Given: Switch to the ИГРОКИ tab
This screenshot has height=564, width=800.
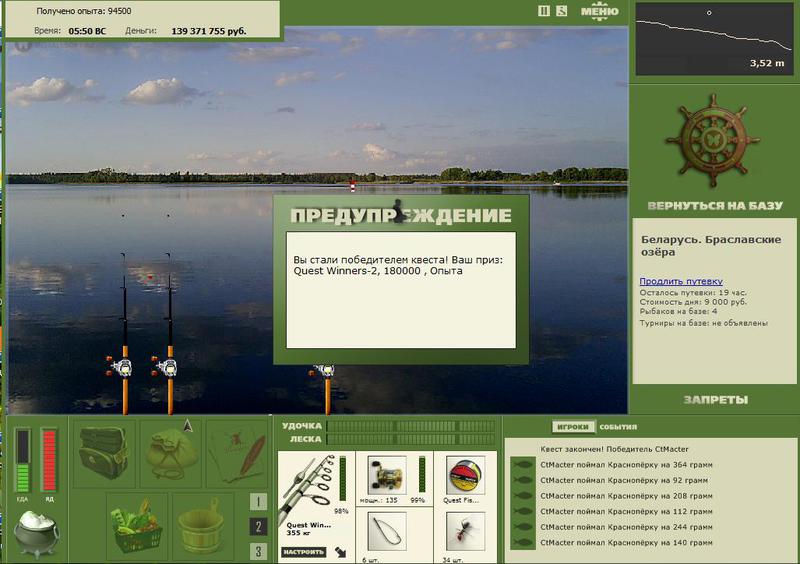Looking at the screenshot, I should pos(573,427).
